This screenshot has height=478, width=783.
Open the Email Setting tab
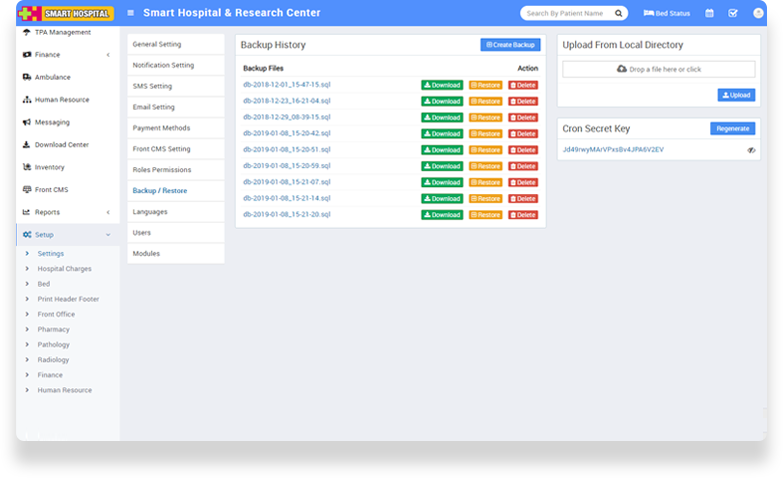(x=154, y=107)
